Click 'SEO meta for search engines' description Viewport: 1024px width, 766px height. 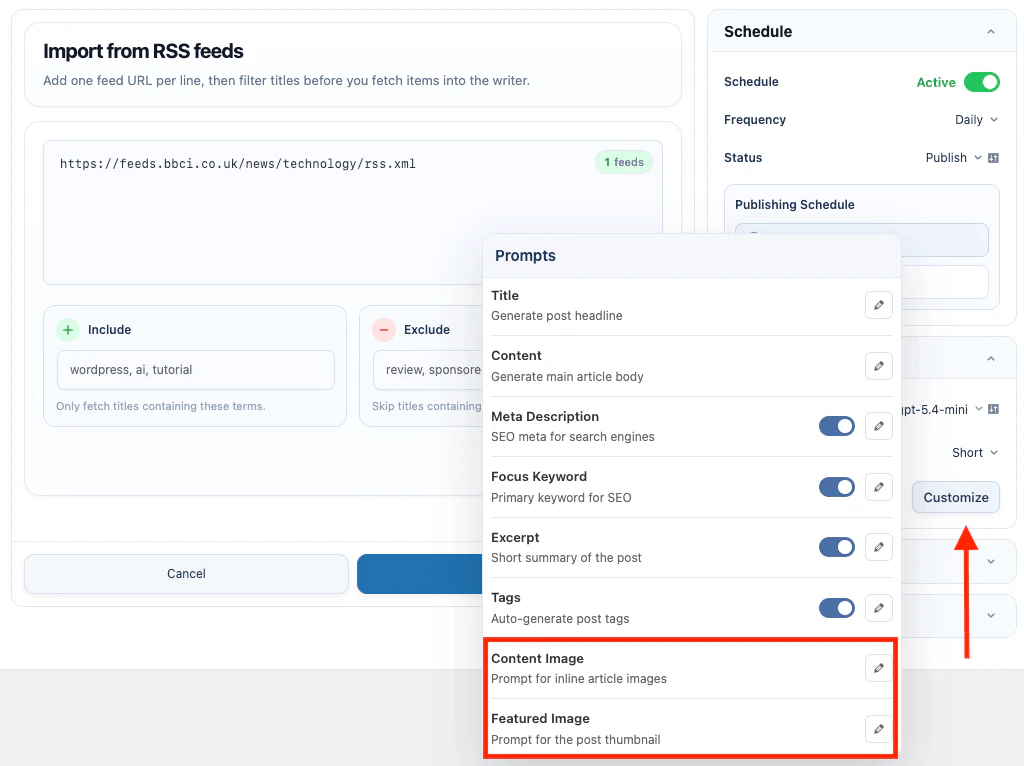pyautogui.click(x=573, y=437)
